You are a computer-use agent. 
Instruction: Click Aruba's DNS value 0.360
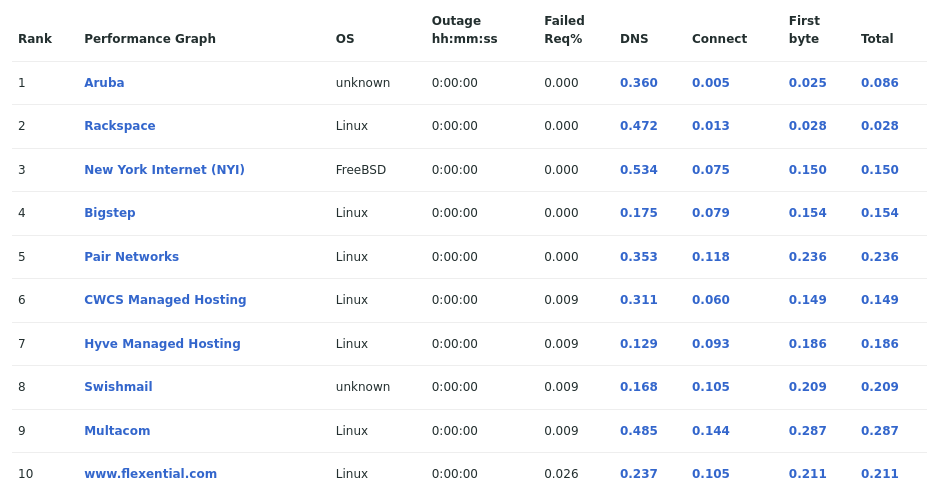[x=638, y=83]
